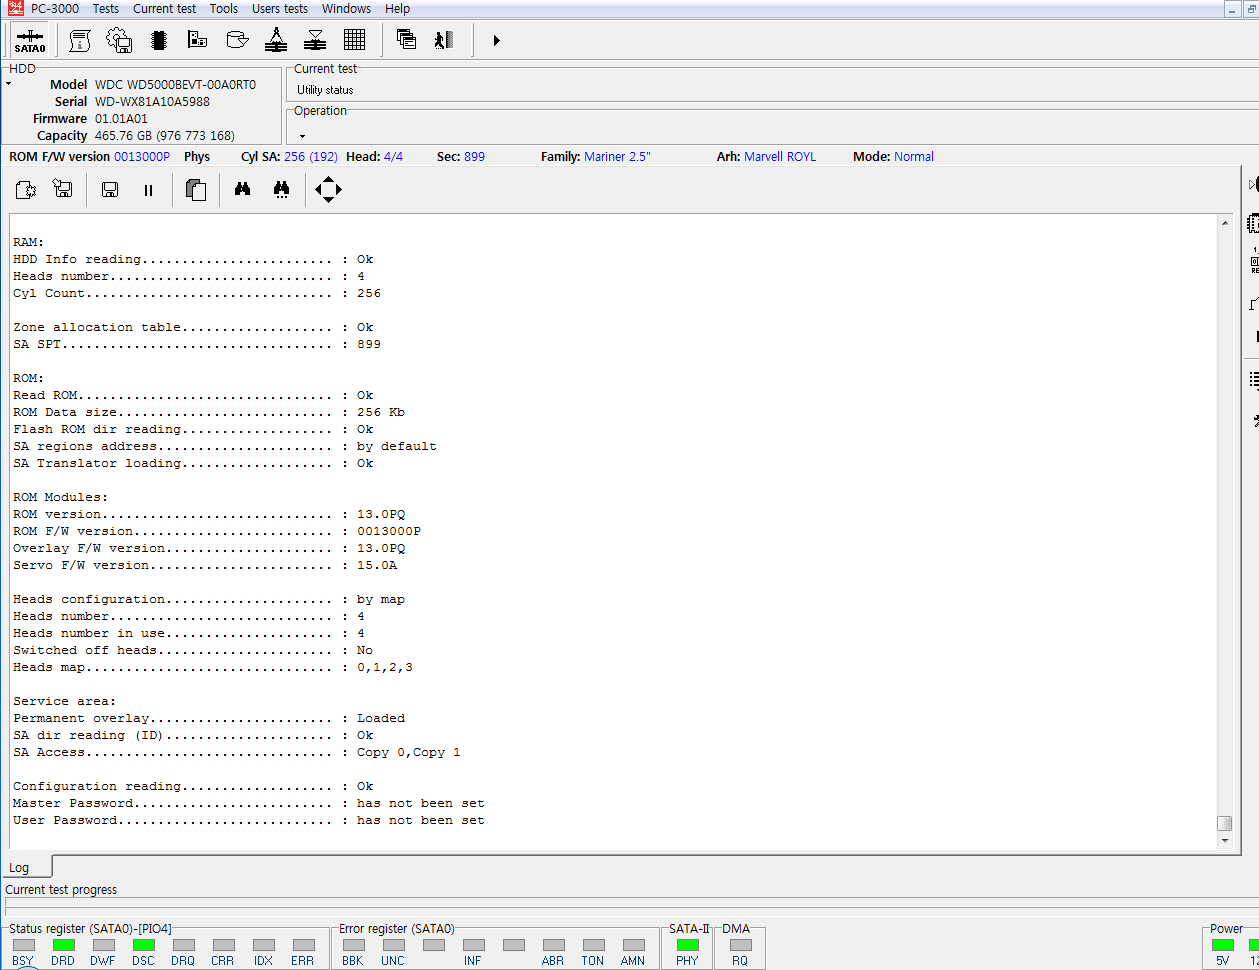Screen dimensions: 1259x970
Task: Click the right-arrow toolbar overflow expander
Action: (x=496, y=40)
